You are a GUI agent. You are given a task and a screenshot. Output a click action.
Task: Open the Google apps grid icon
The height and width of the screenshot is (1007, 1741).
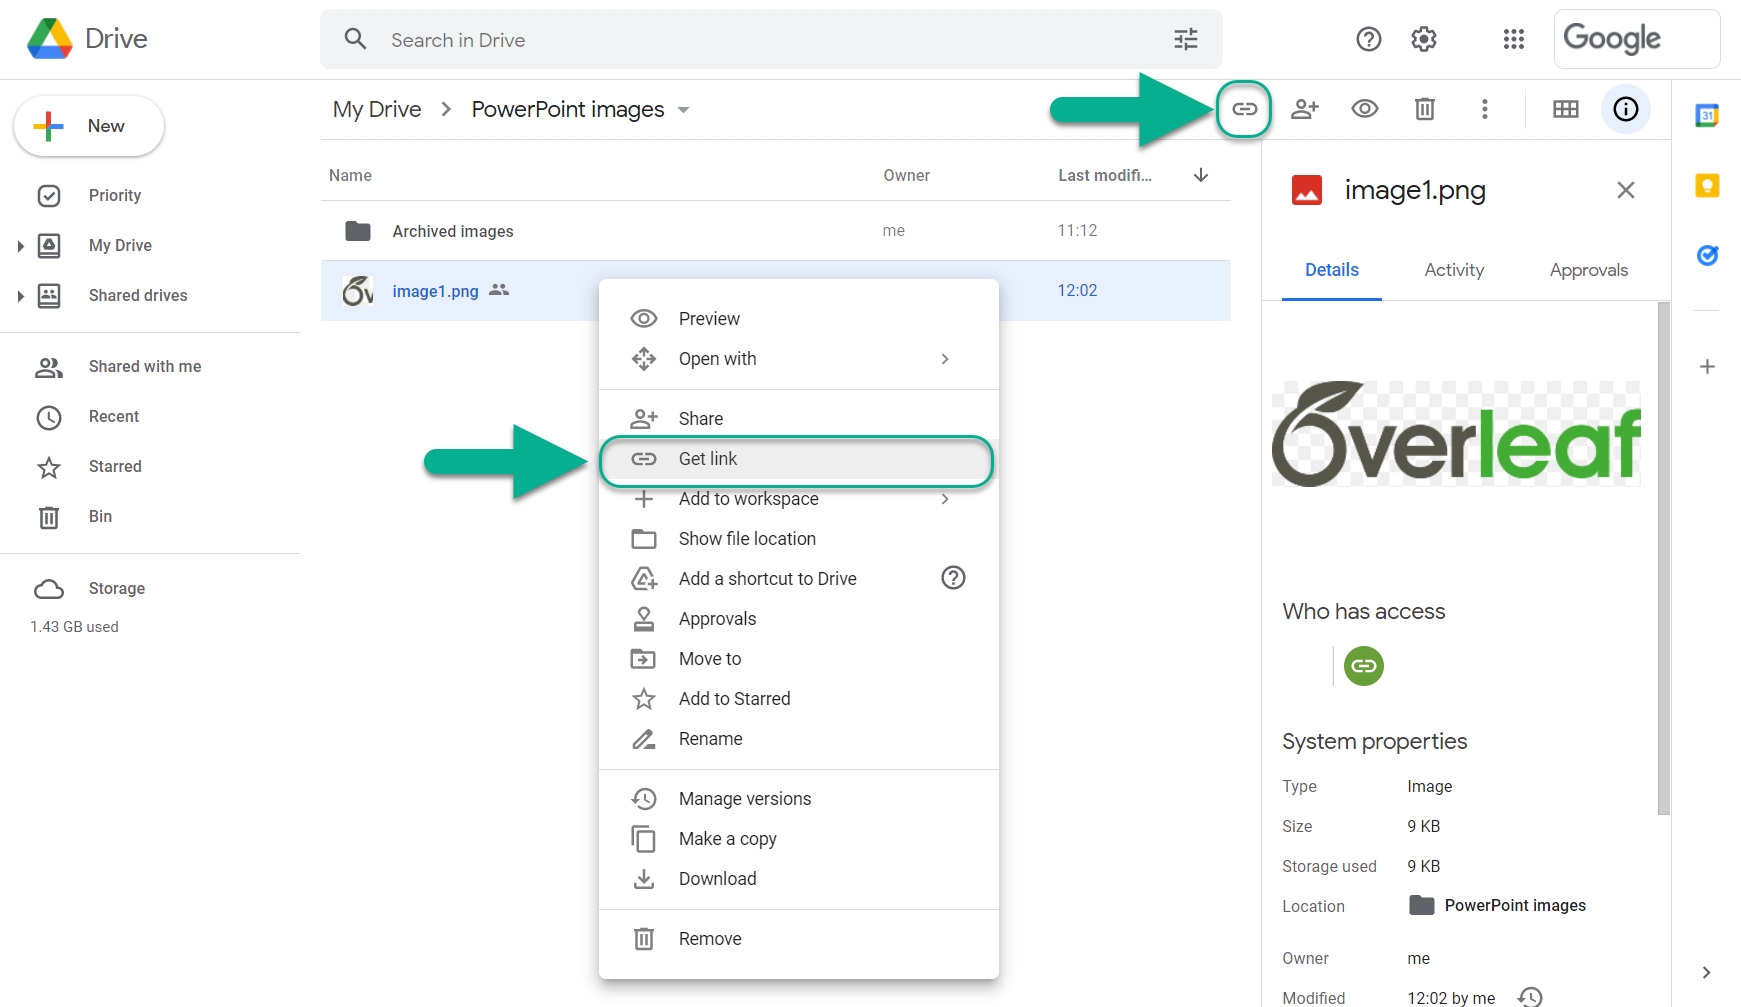[x=1513, y=39]
